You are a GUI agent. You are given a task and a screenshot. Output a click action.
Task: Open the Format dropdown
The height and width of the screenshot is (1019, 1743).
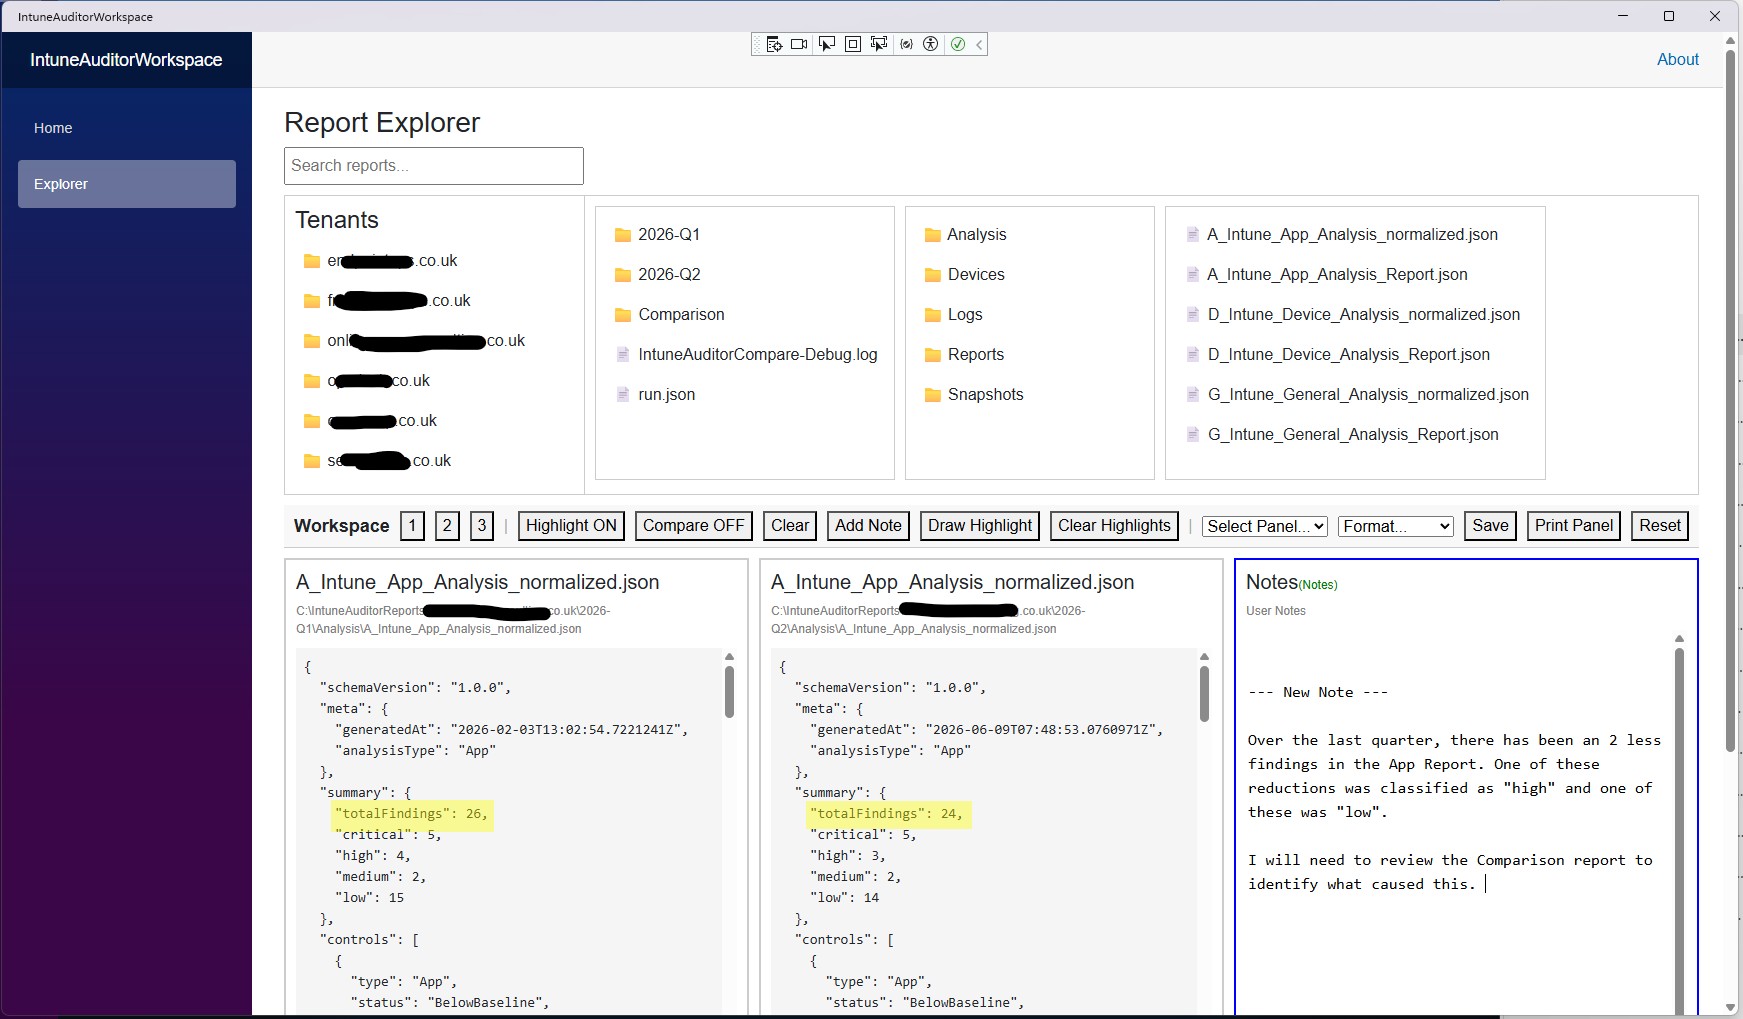tap(1396, 527)
